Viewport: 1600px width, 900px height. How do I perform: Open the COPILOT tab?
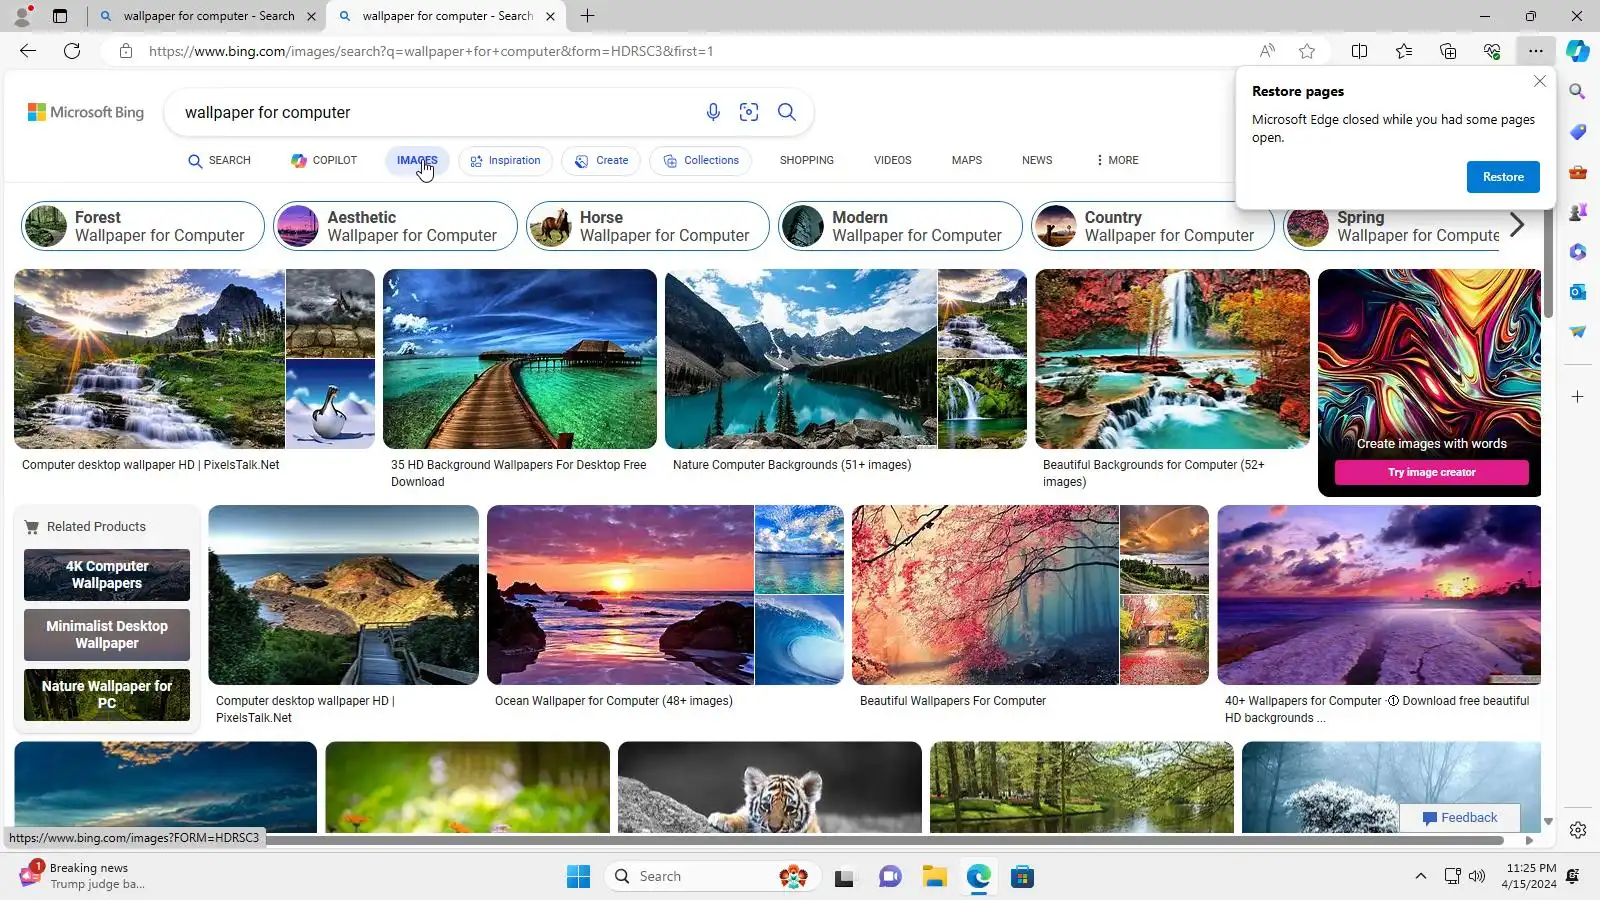[x=324, y=160]
